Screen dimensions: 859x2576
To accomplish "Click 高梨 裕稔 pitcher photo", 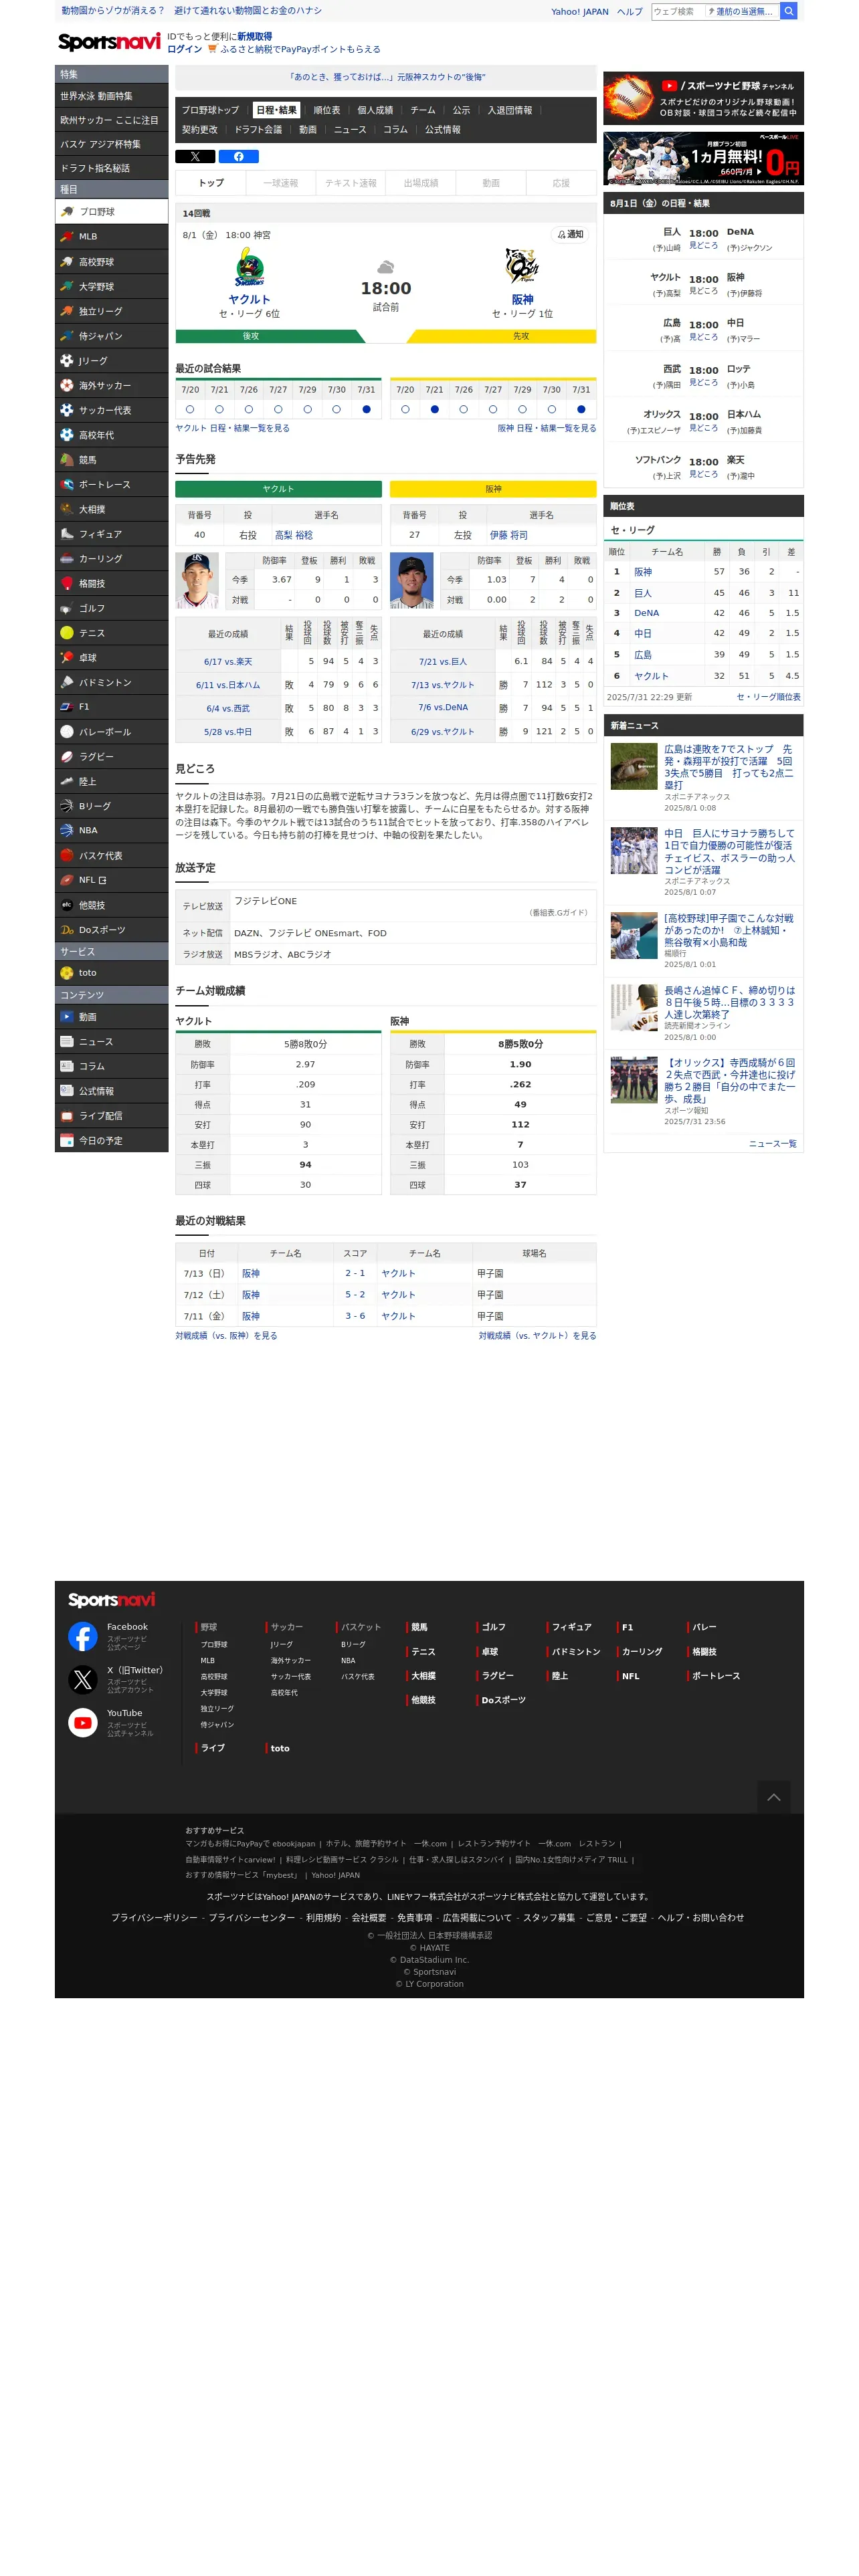I will pos(197,581).
